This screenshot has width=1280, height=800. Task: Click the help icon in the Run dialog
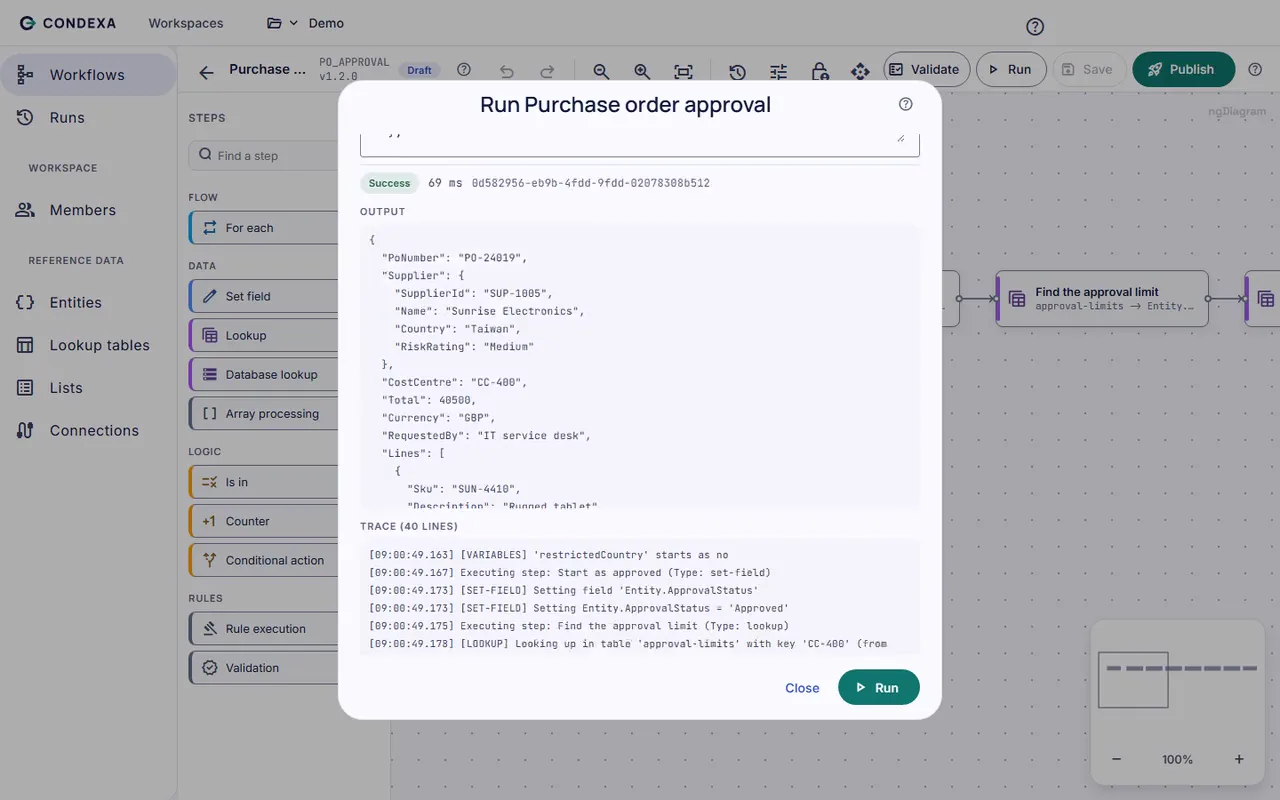click(906, 104)
